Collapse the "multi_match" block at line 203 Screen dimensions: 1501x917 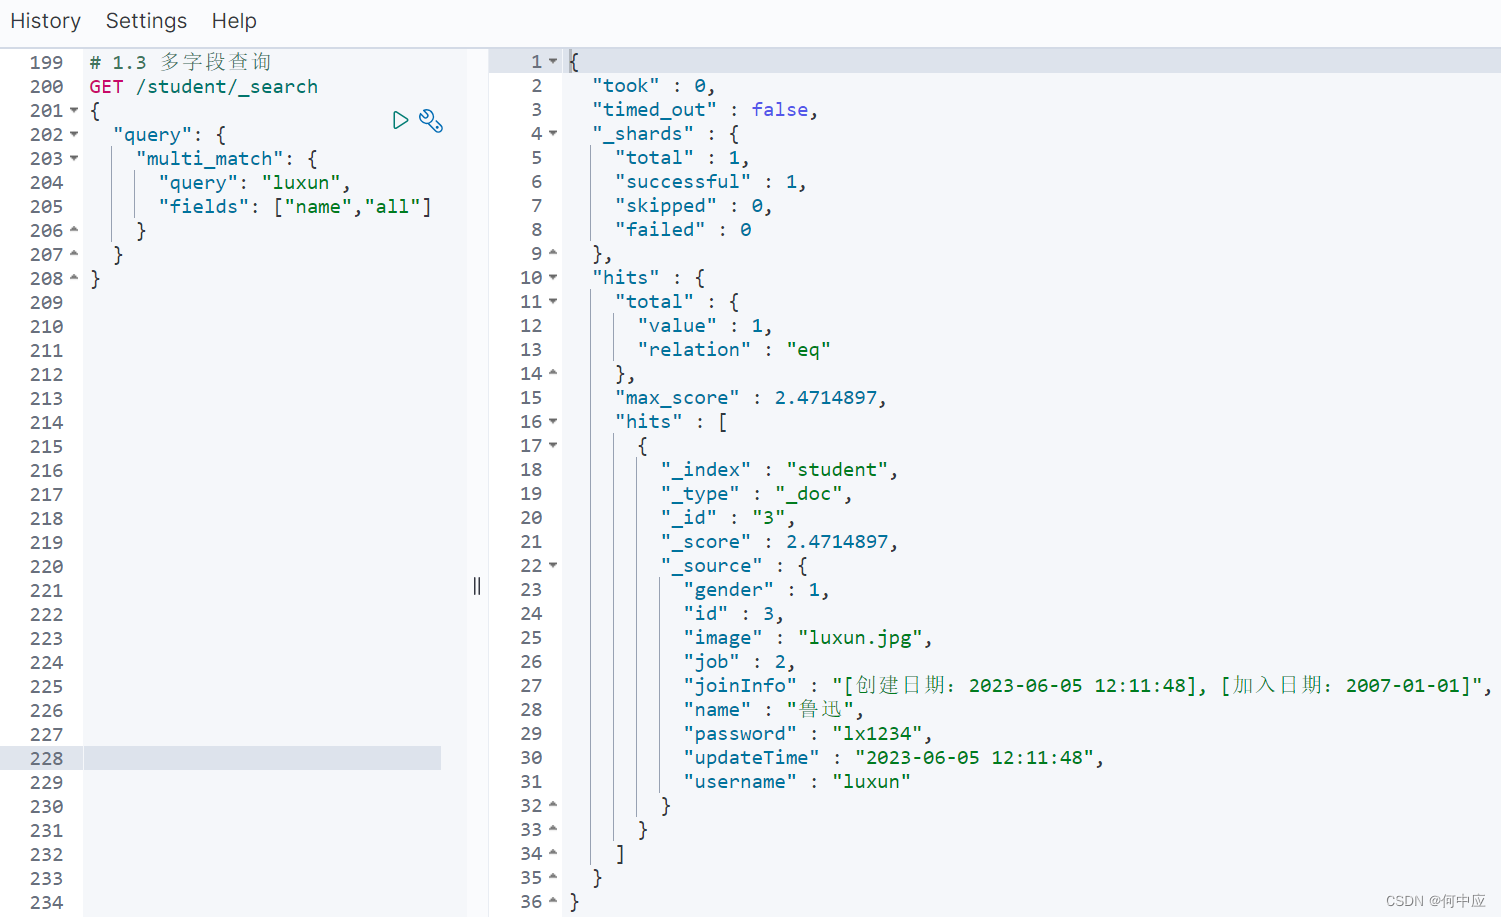(74, 159)
